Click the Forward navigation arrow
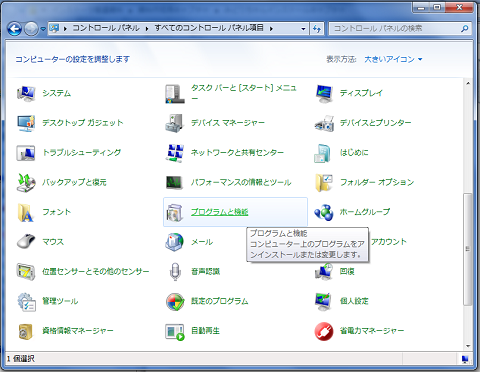This screenshot has width=480, height=372. 32,29
